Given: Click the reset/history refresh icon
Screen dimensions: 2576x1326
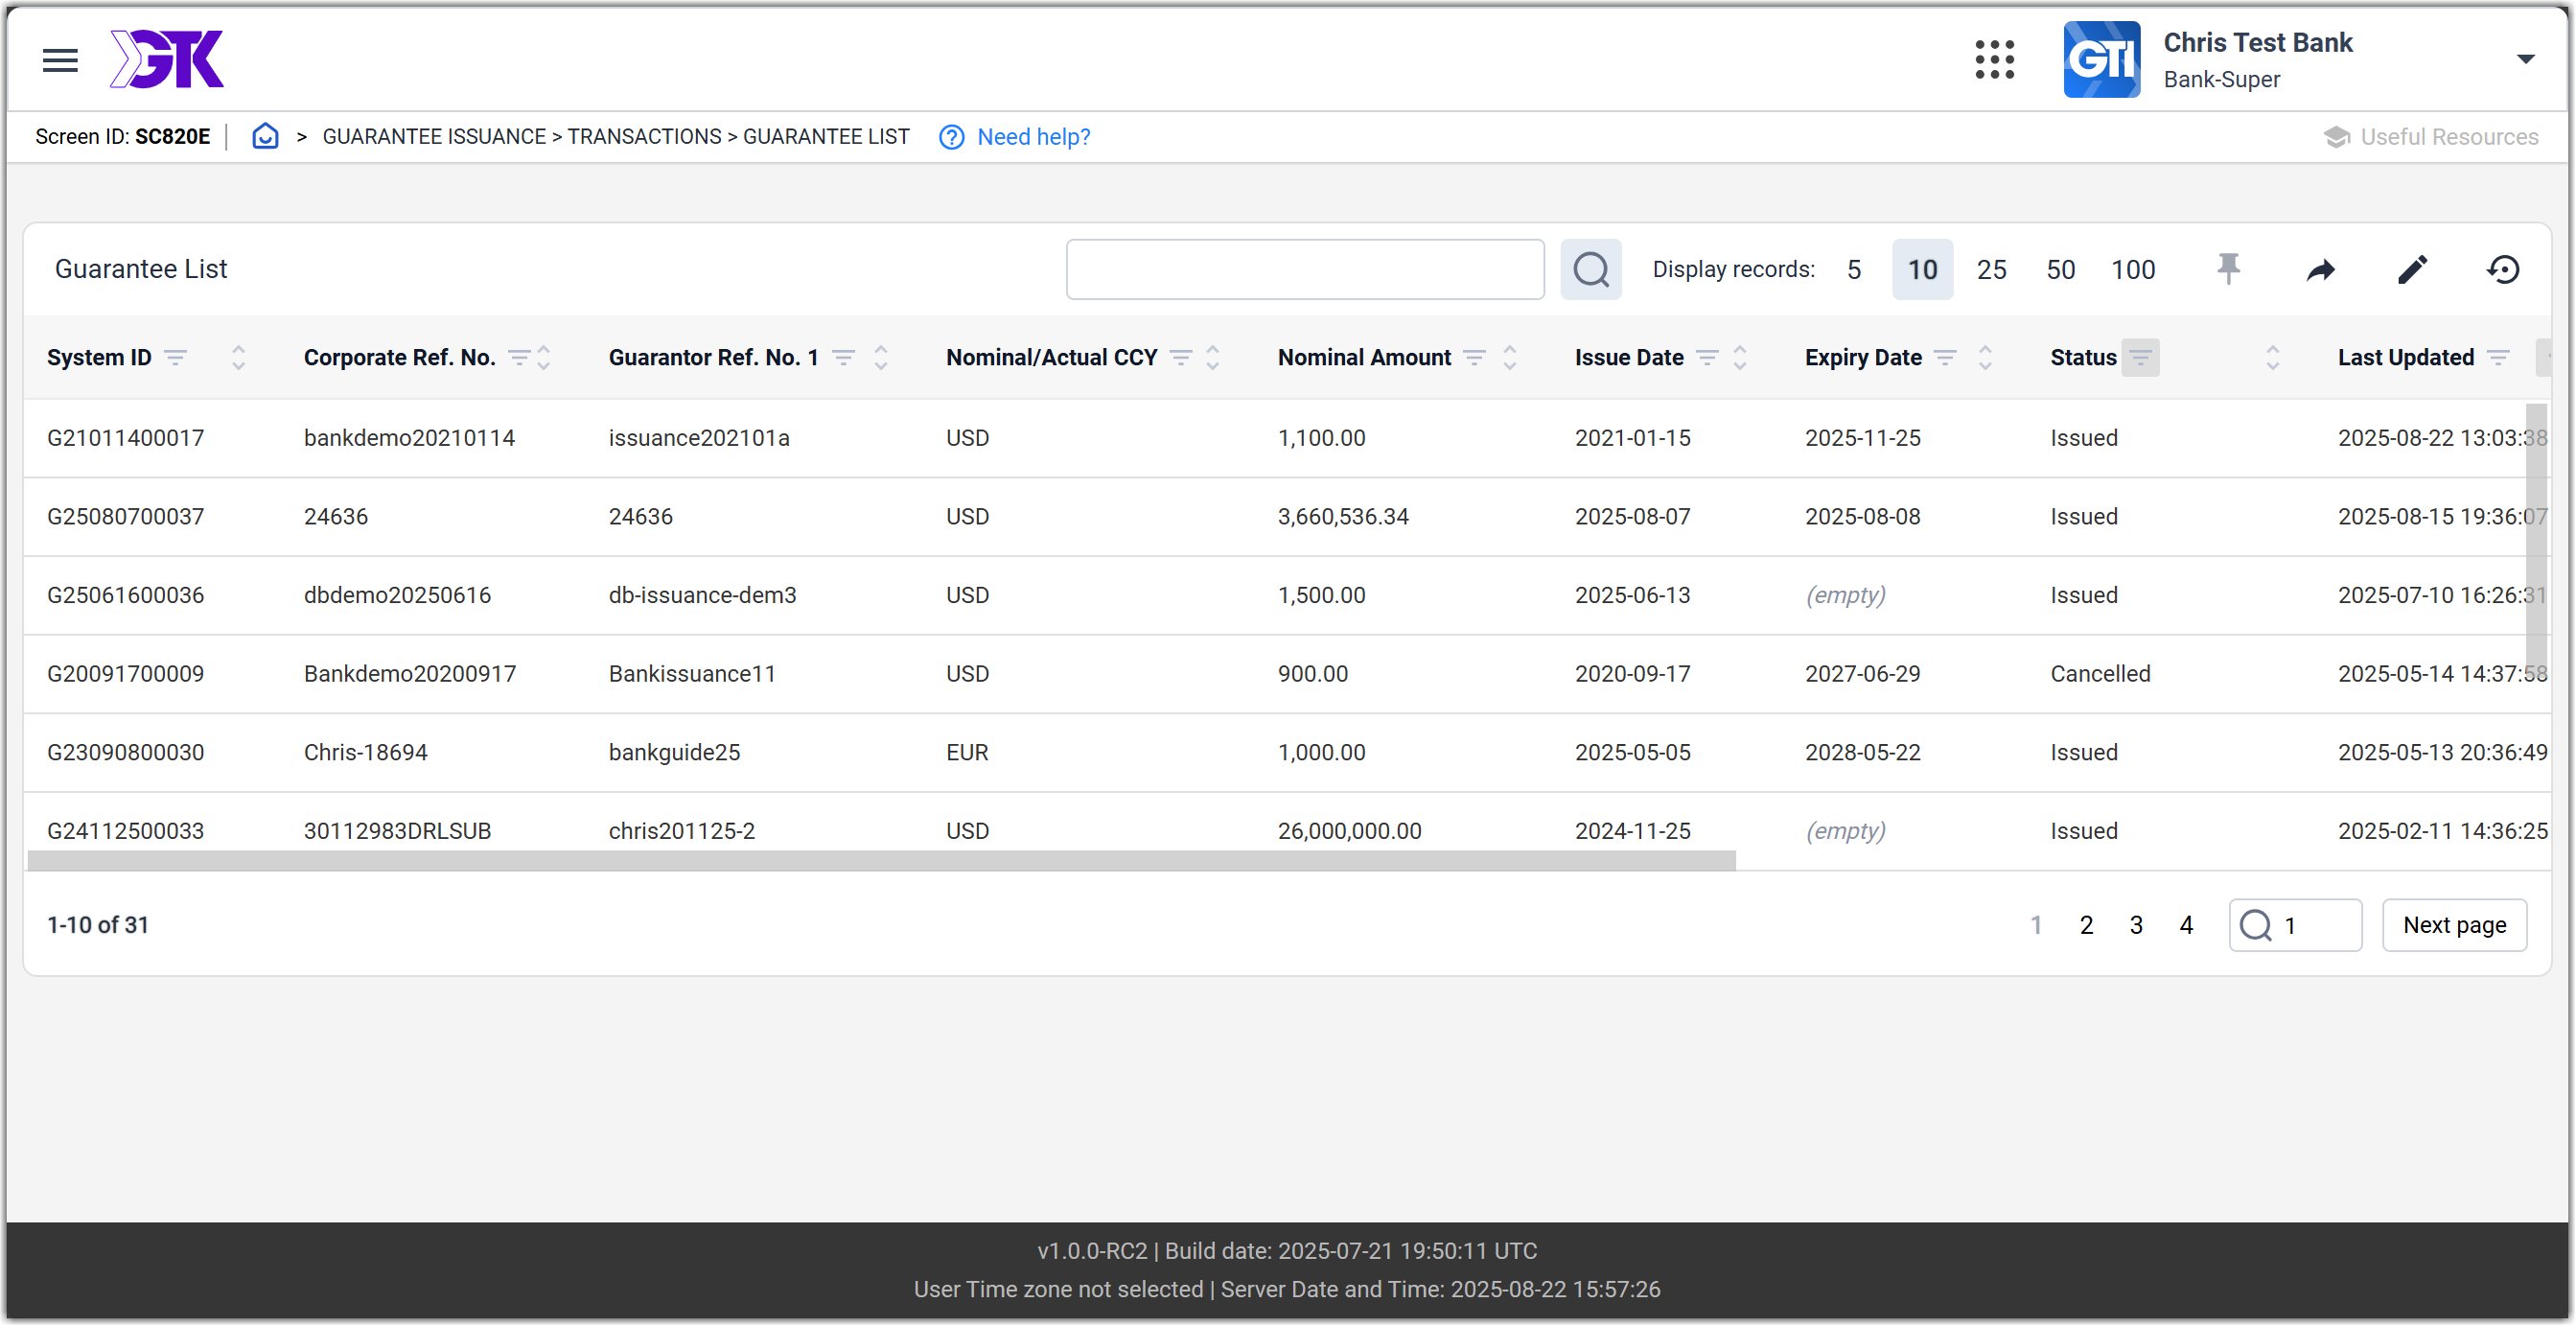Looking at the screenshot, I should coord(2503,269).
